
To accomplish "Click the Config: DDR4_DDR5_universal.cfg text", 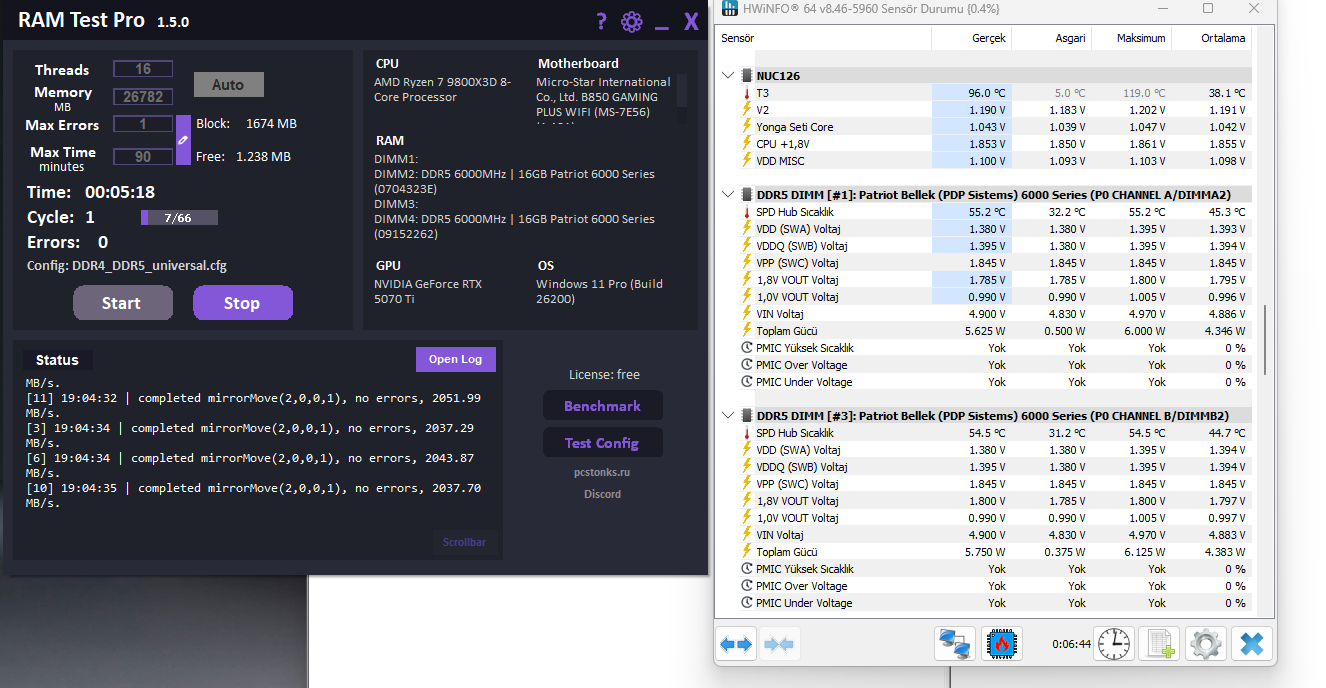I will [x=127, y=266].
